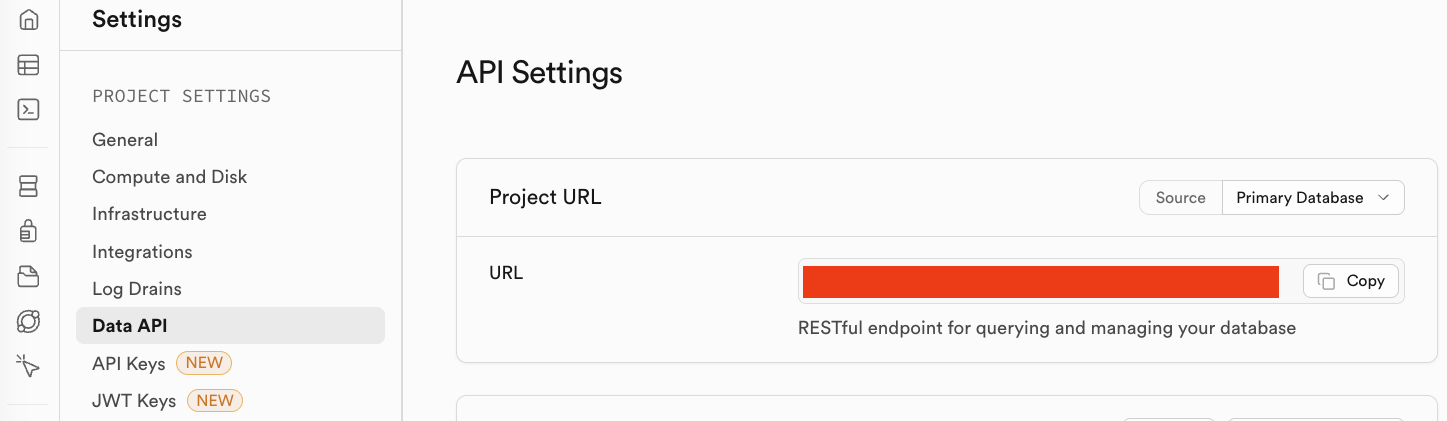The image size is (1447, 421).
Task: Open the Authentication lock icon
Action: click(x=29, y=231)
